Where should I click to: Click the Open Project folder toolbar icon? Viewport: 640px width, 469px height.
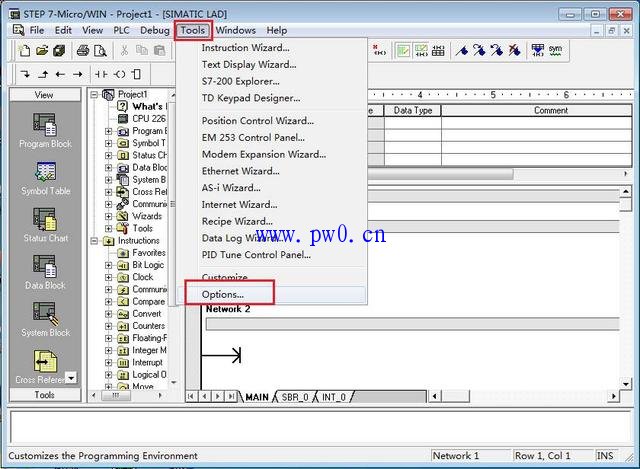click(44, 50)
